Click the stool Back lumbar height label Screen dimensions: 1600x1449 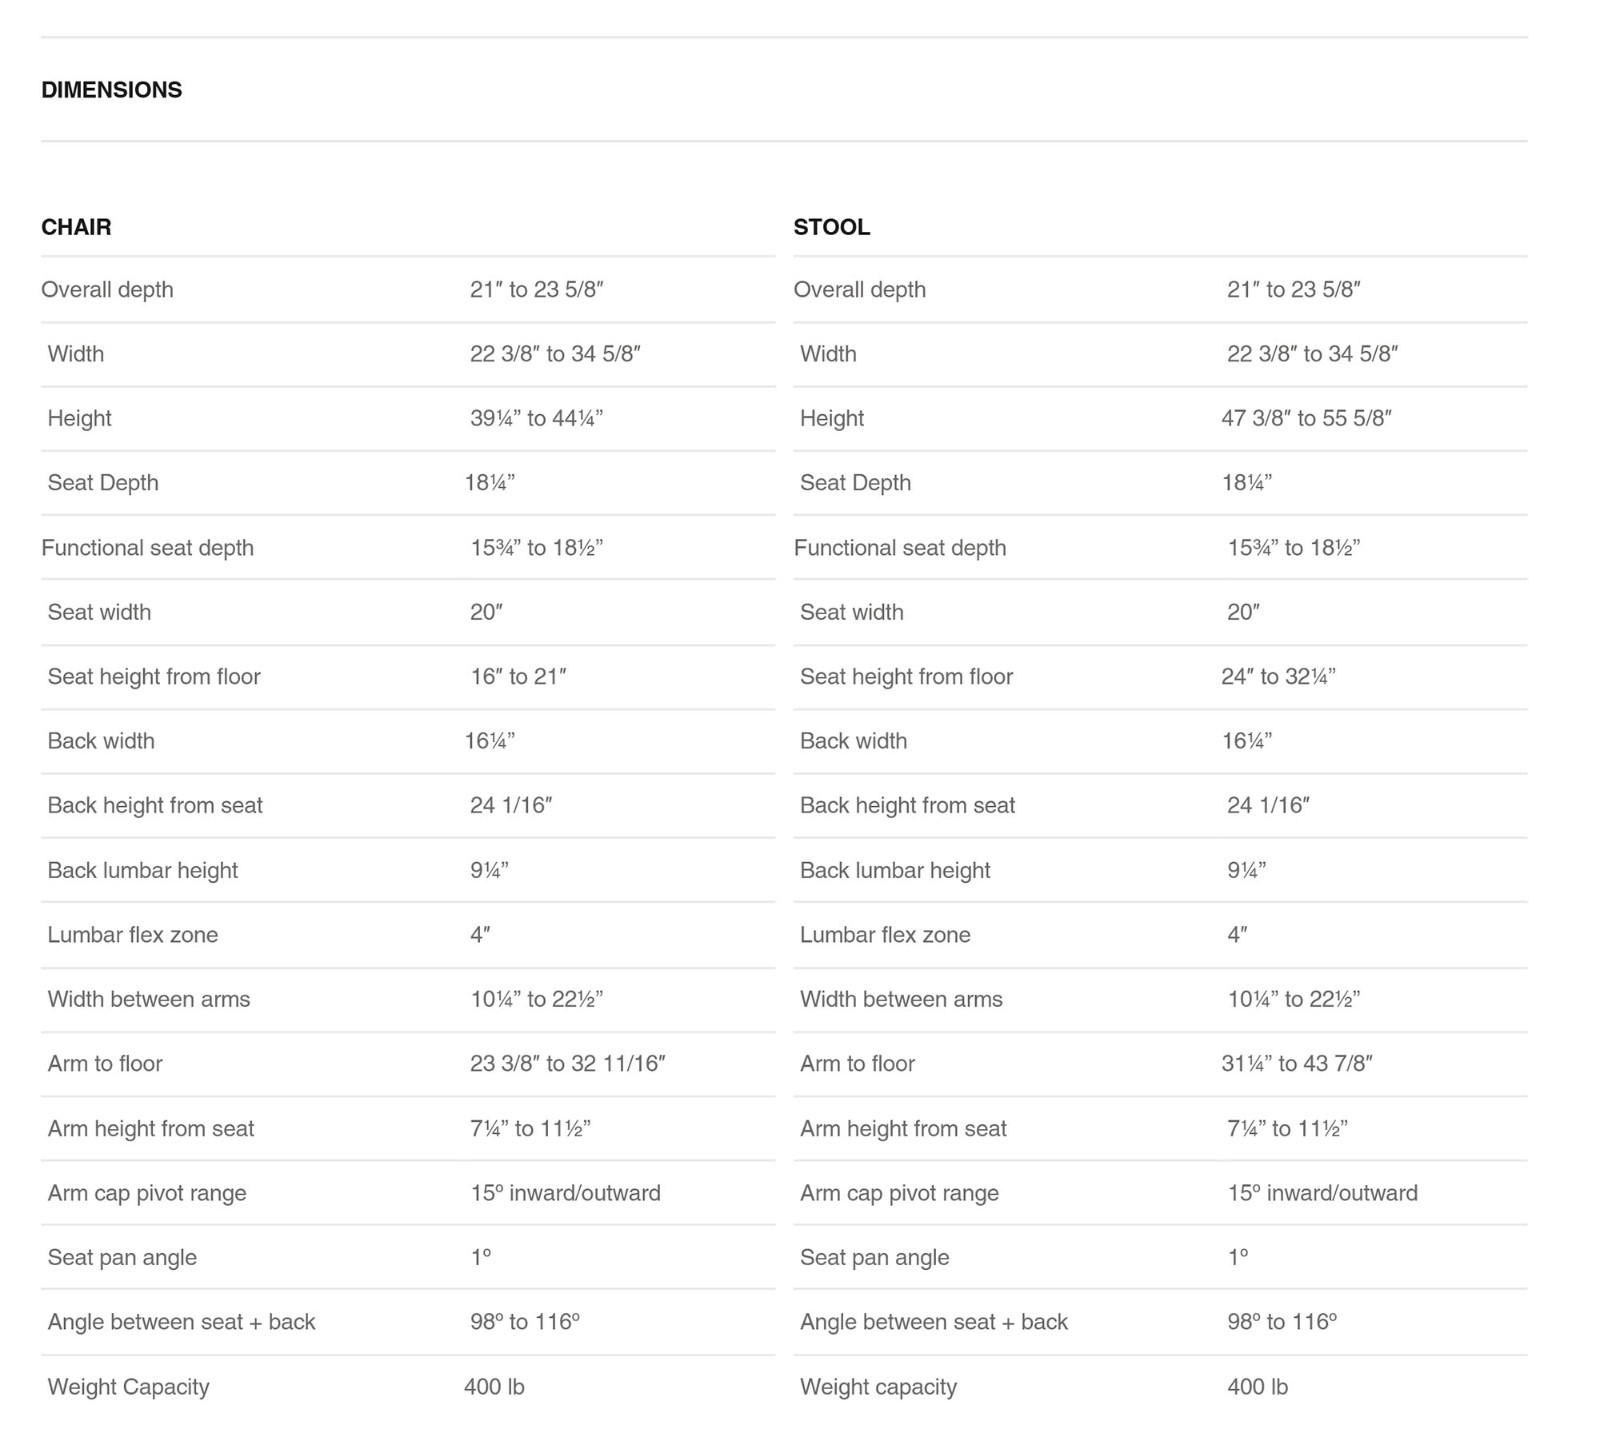(895, 870)
